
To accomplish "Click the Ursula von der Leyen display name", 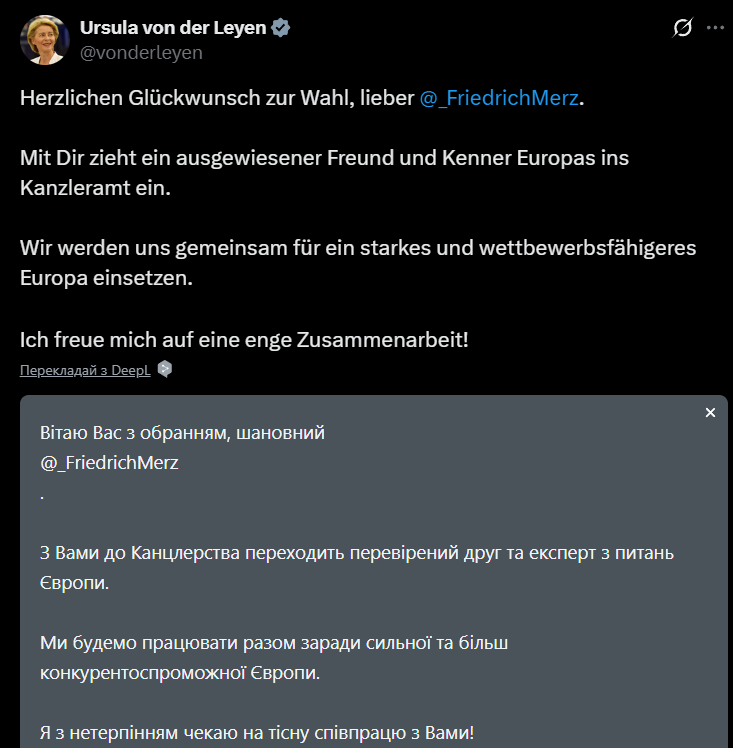I will (x=173, y=28).
